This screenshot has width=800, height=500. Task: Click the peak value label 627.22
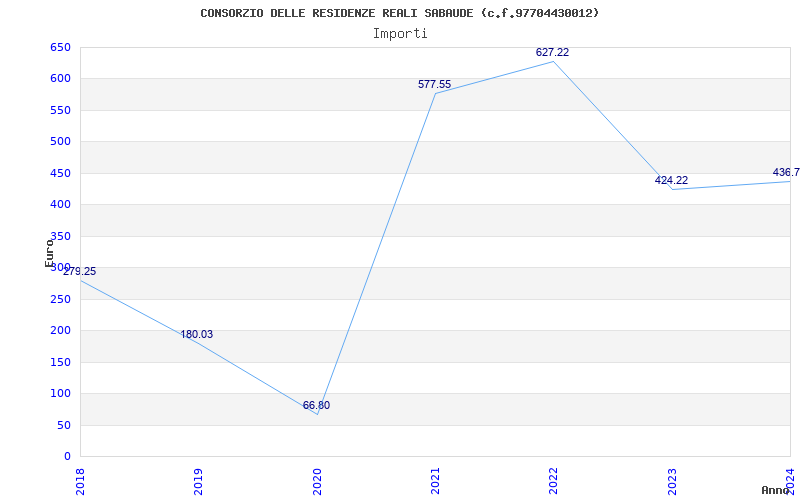click(x=552, y=53)
